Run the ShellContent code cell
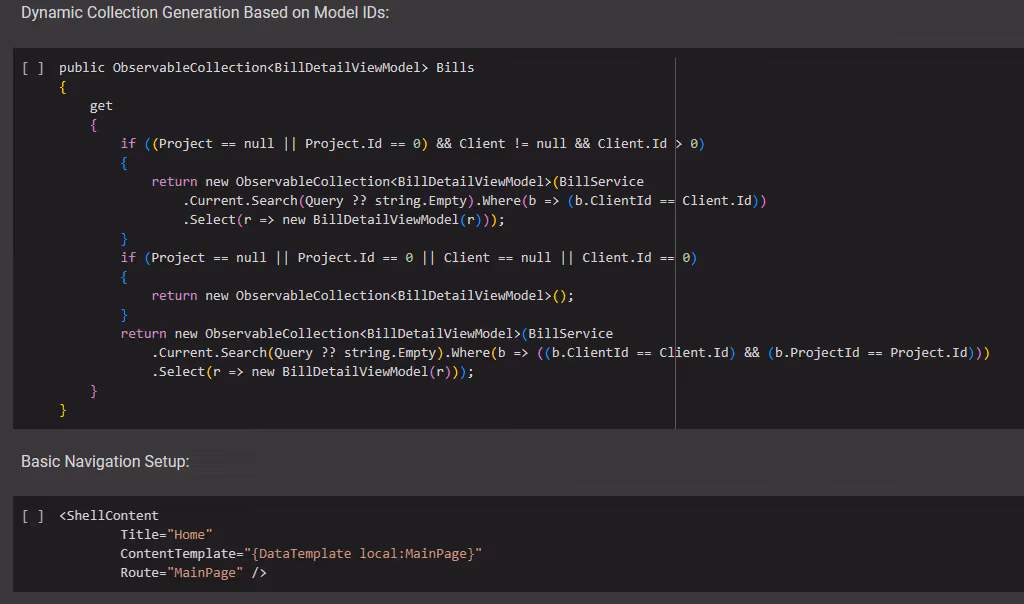This screenshot has width=1024, height=604. (33, 516)
